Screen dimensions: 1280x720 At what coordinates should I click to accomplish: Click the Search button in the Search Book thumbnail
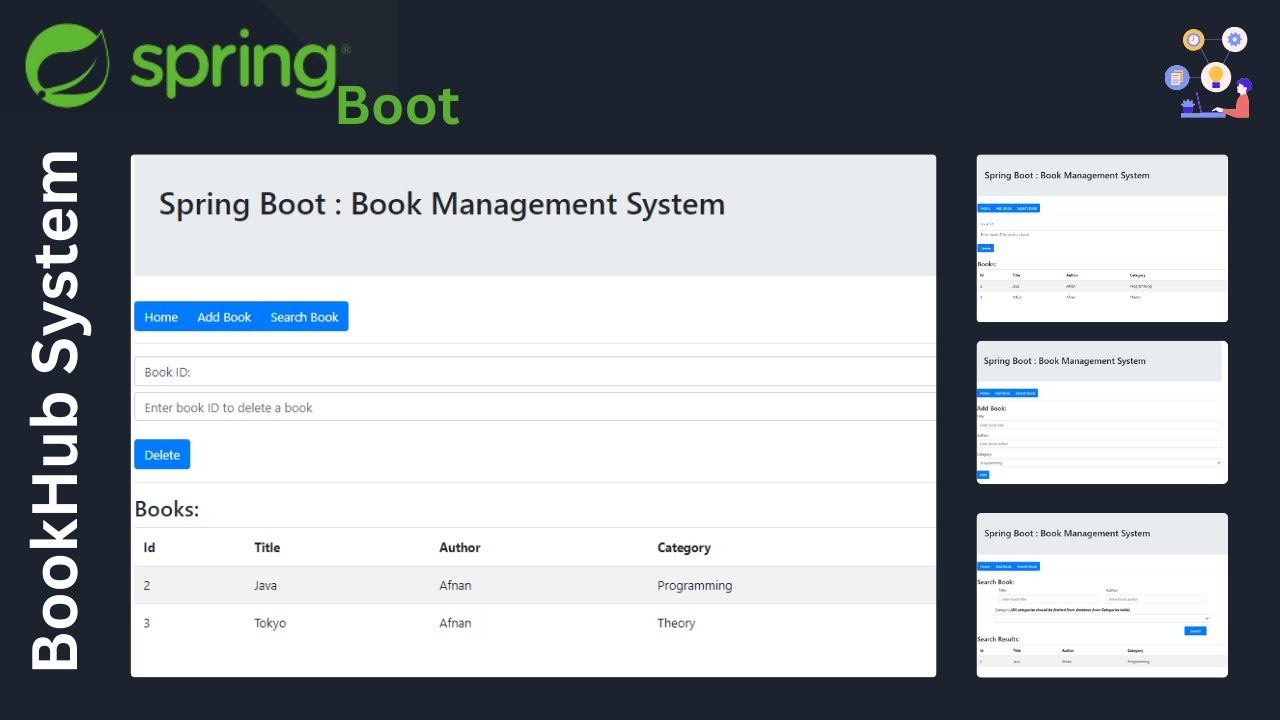pos(1195,631)
